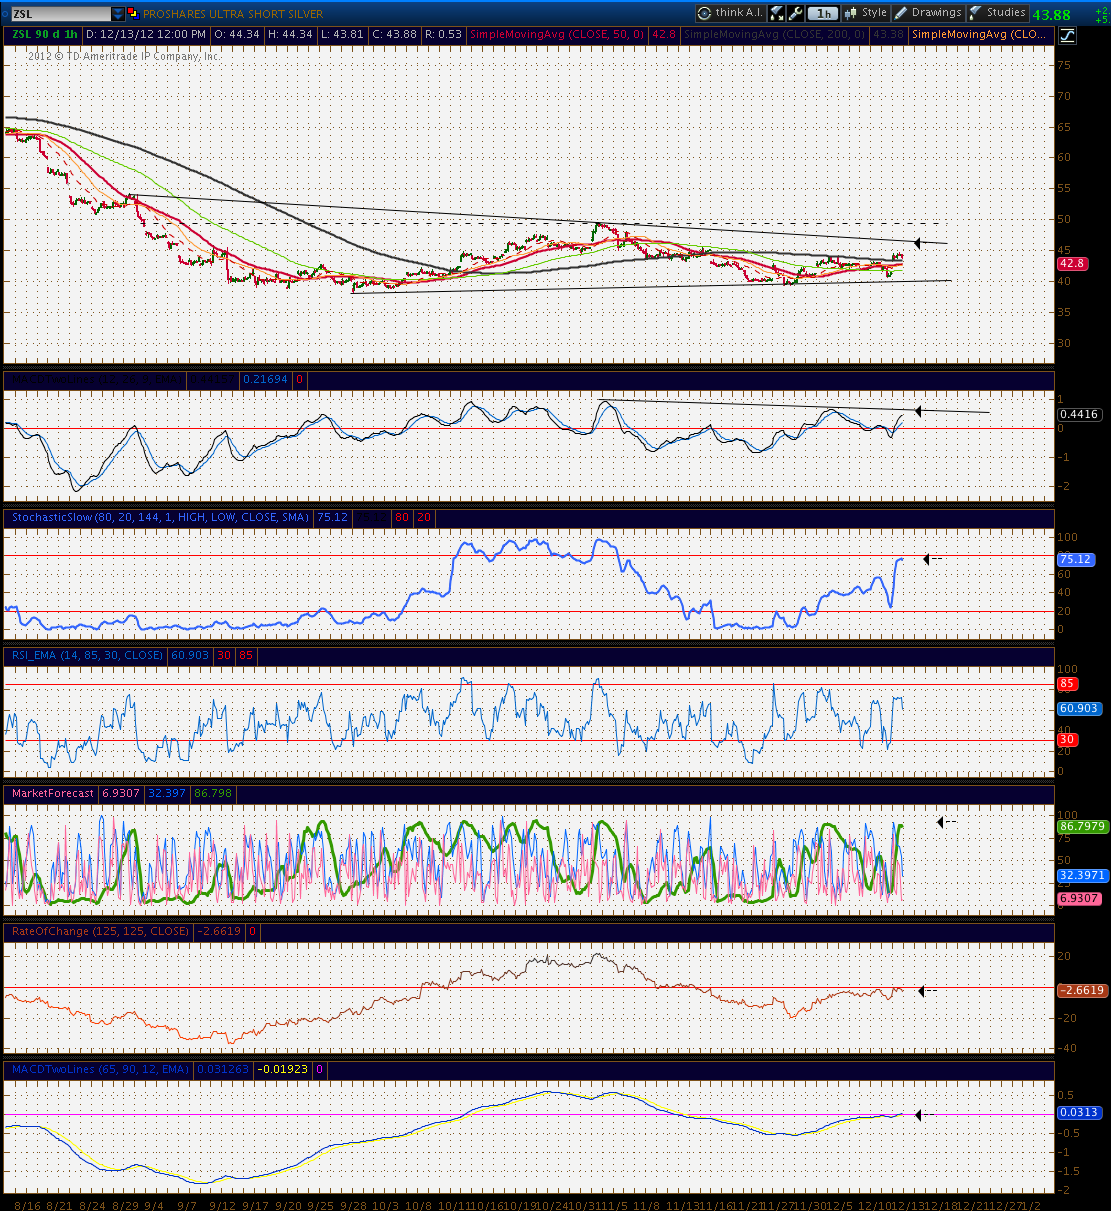Click MACD yellow value -0.01923

point(284,1069)
